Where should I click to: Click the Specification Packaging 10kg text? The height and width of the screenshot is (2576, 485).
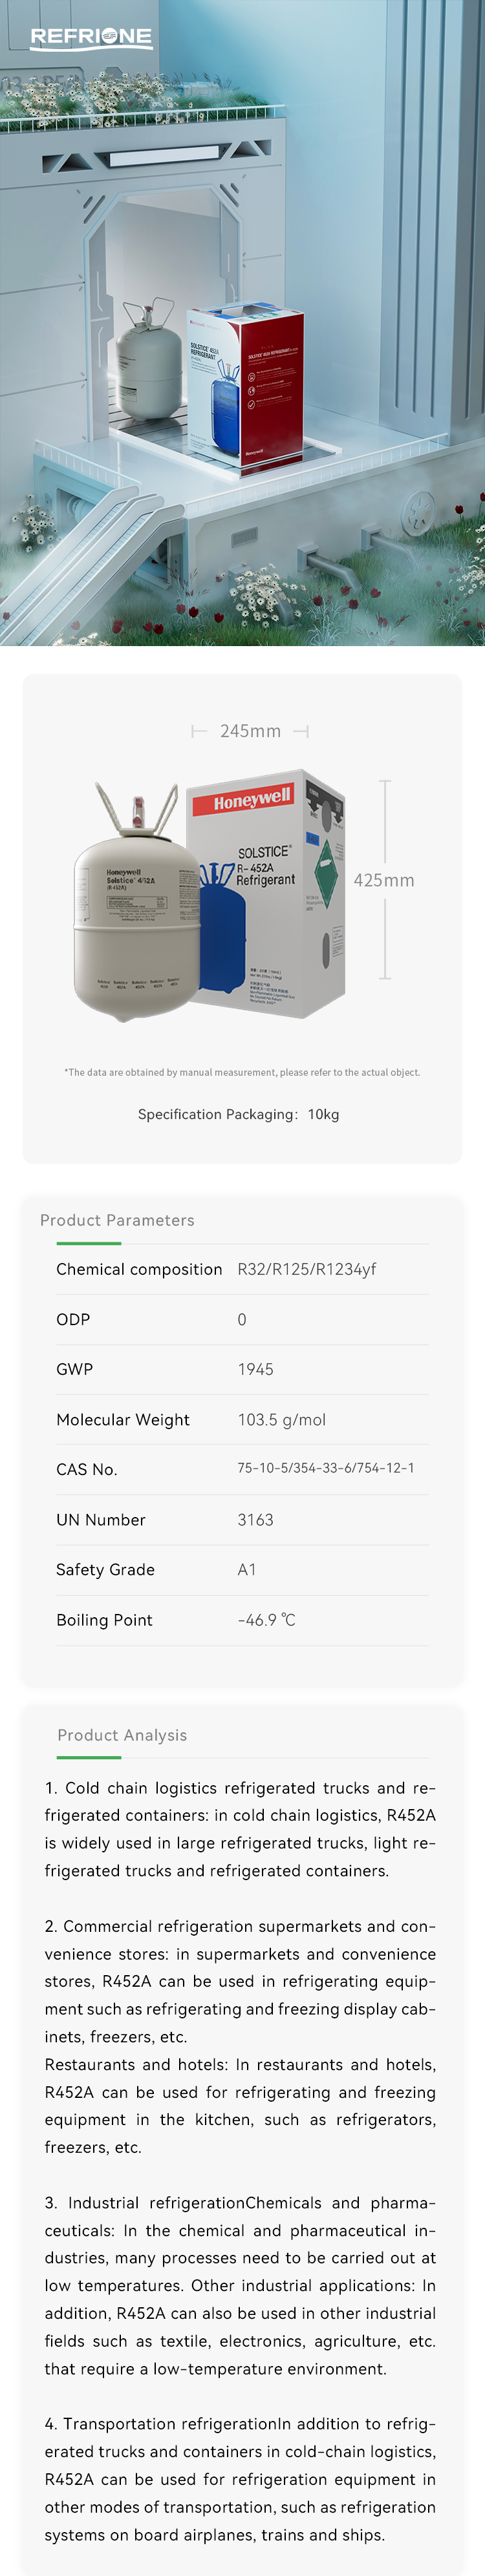click(239, 1114)
